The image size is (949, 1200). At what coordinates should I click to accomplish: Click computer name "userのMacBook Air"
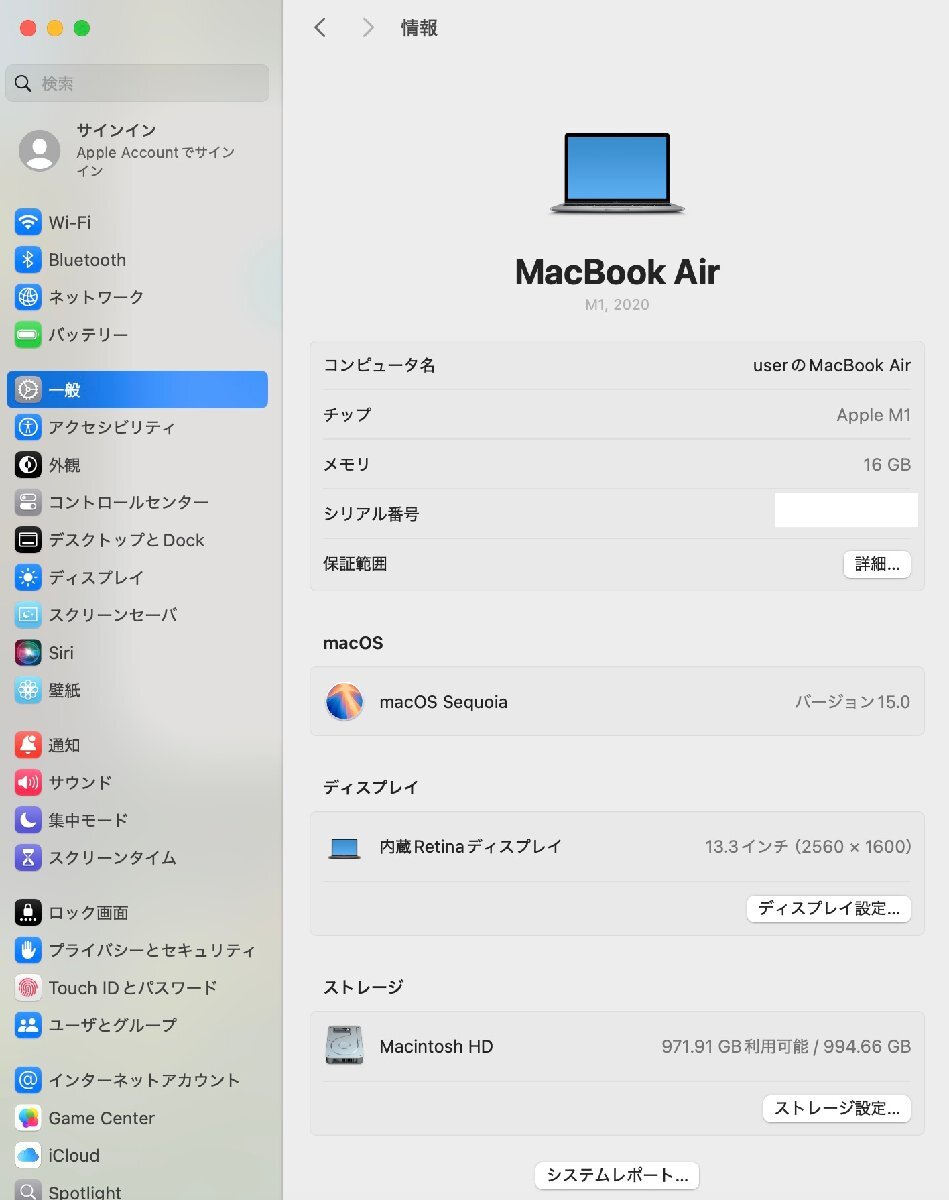832,365
